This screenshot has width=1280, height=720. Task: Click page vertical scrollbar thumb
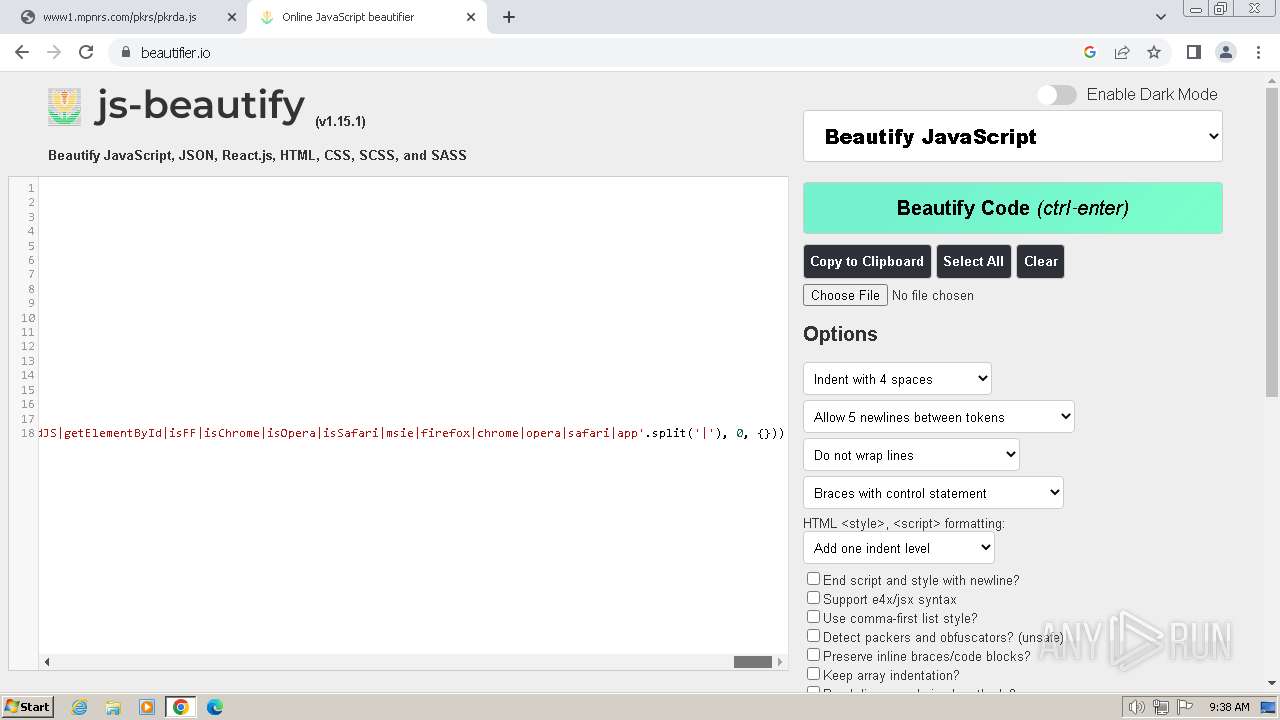tap(1272, 240)
